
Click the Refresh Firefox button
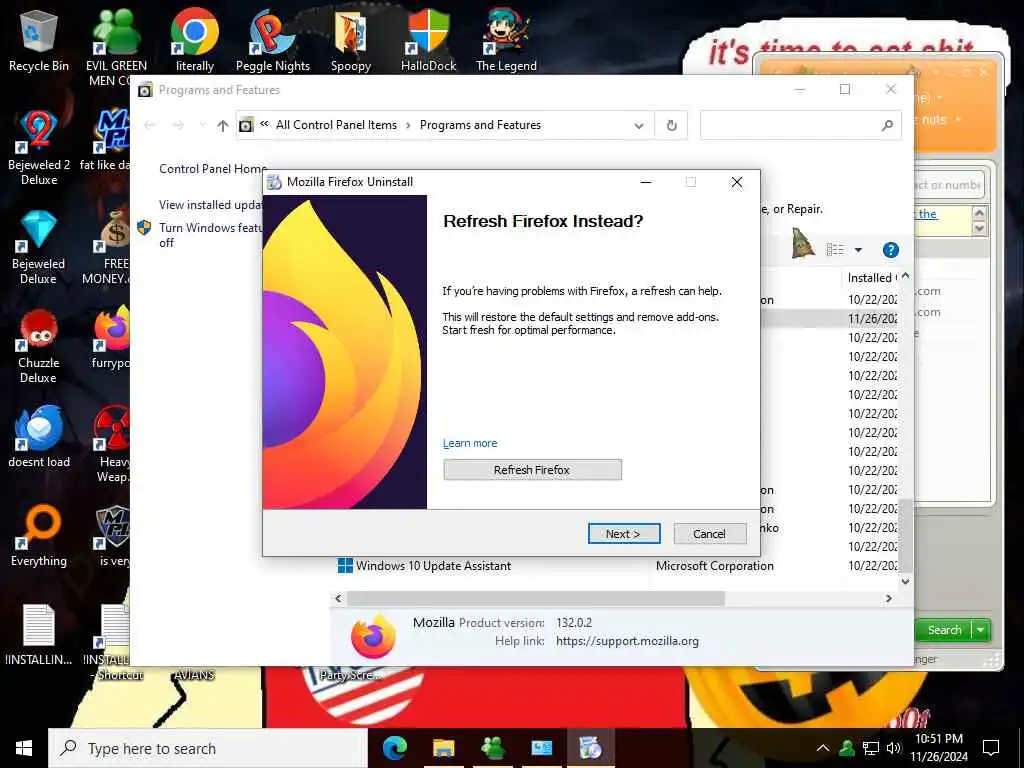[532, 470]
